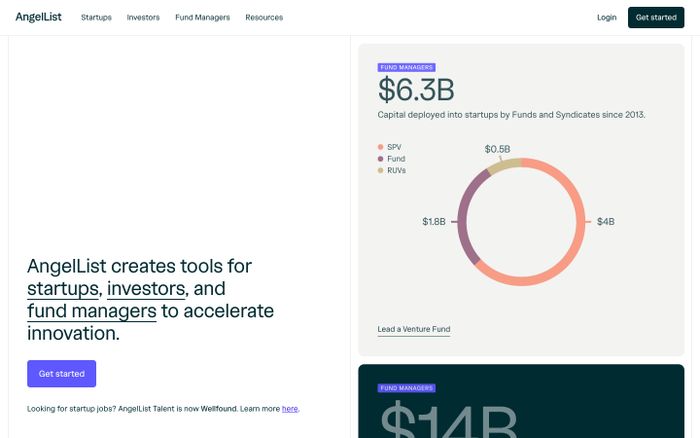Select the RUVs legend dot
Image resolution: width=700 pixels, height=438 pixels.
381,171
